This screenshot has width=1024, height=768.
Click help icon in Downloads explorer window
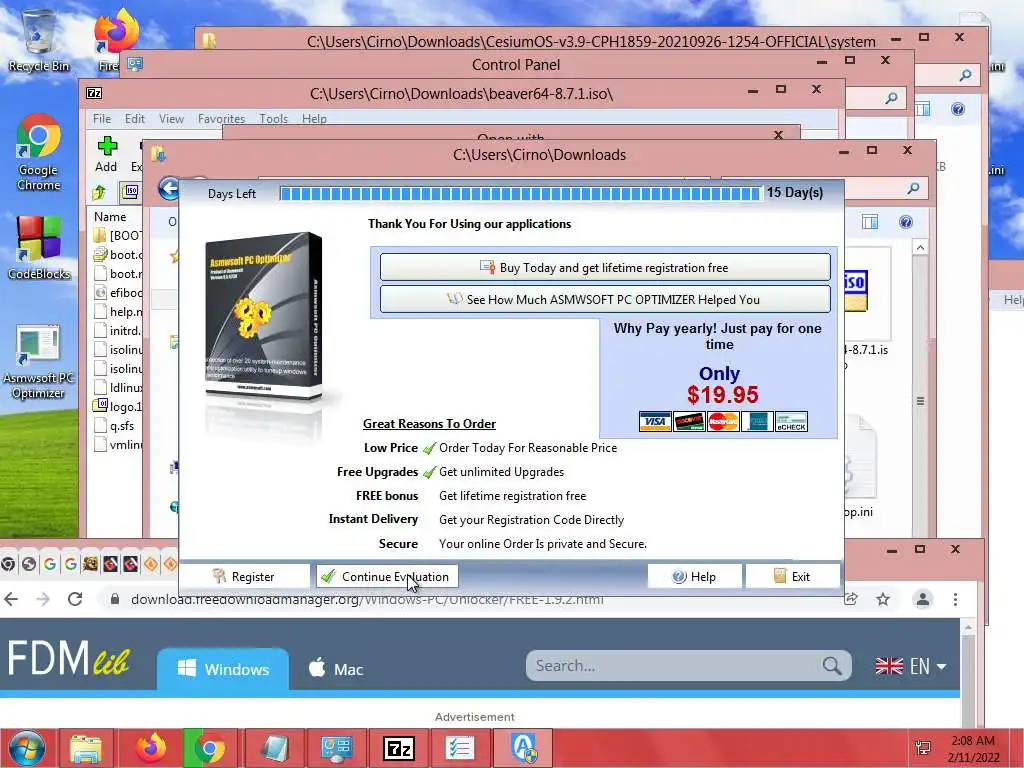(x=905, y=222)
